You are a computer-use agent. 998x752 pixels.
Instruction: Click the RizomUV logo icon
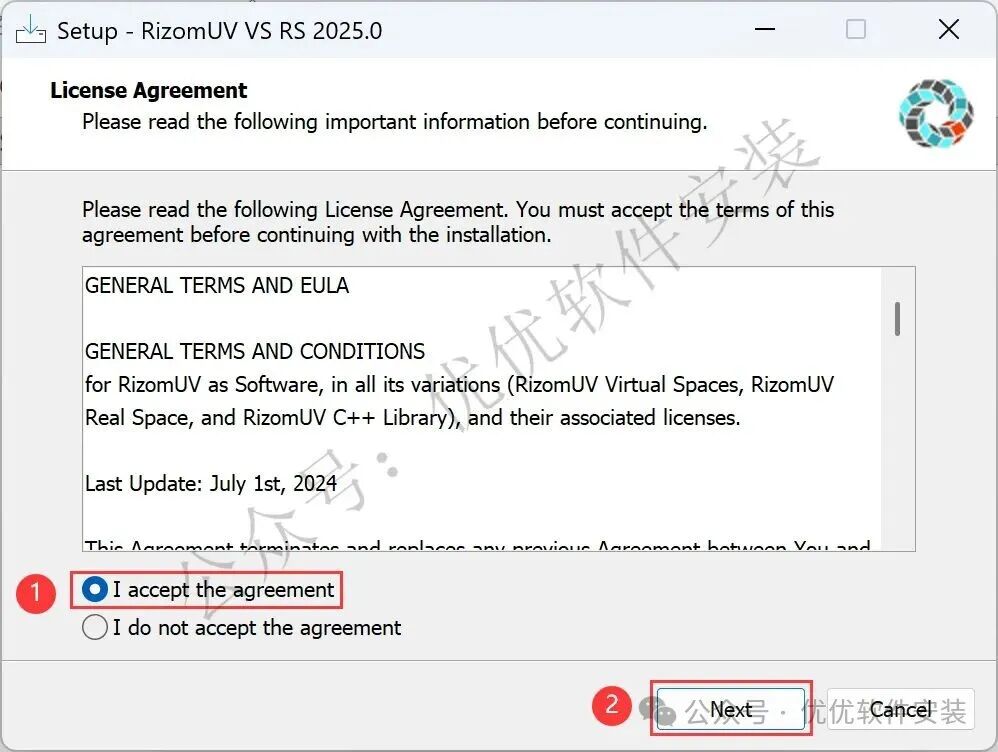936,113
